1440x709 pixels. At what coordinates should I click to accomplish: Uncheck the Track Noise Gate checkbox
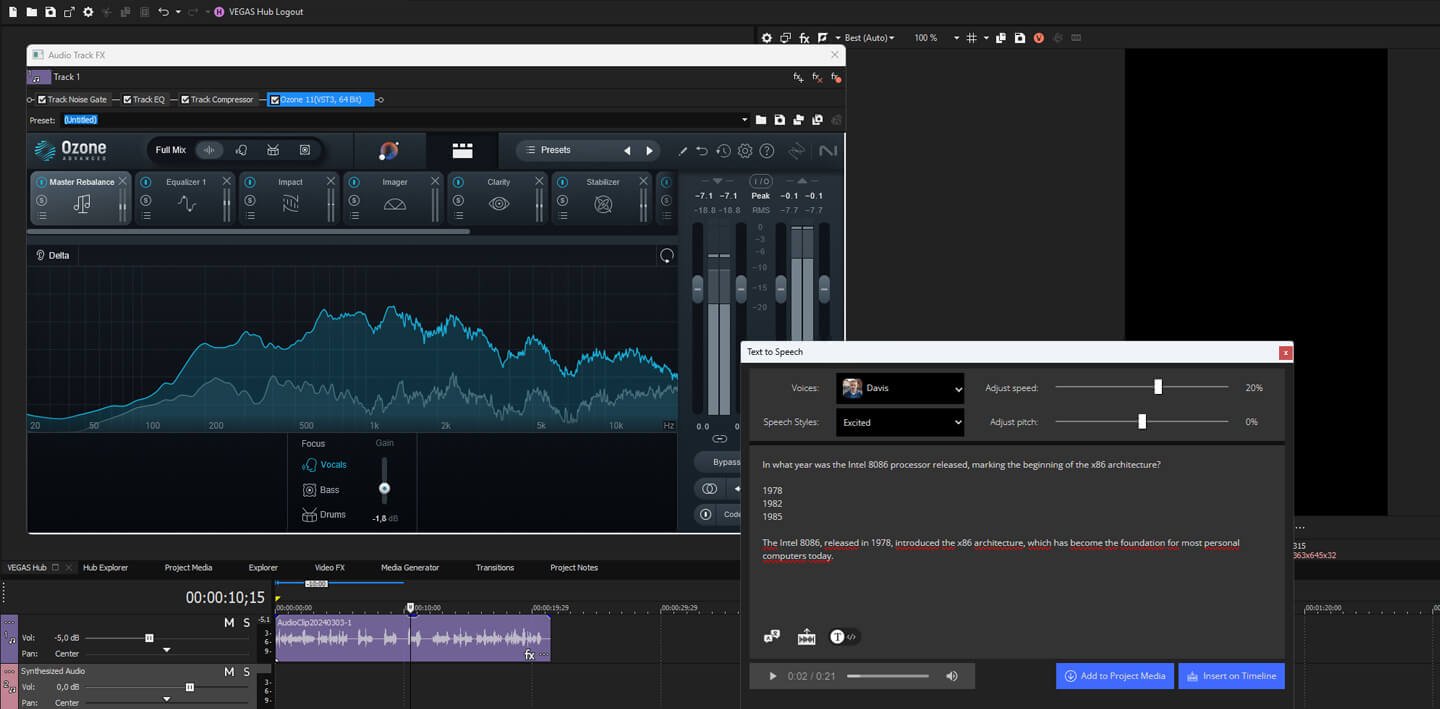(x=42, y=100)
